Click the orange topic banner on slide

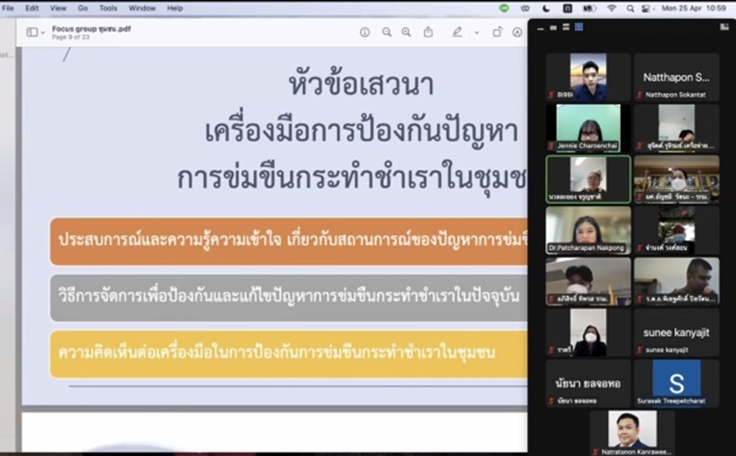[288, 242]
